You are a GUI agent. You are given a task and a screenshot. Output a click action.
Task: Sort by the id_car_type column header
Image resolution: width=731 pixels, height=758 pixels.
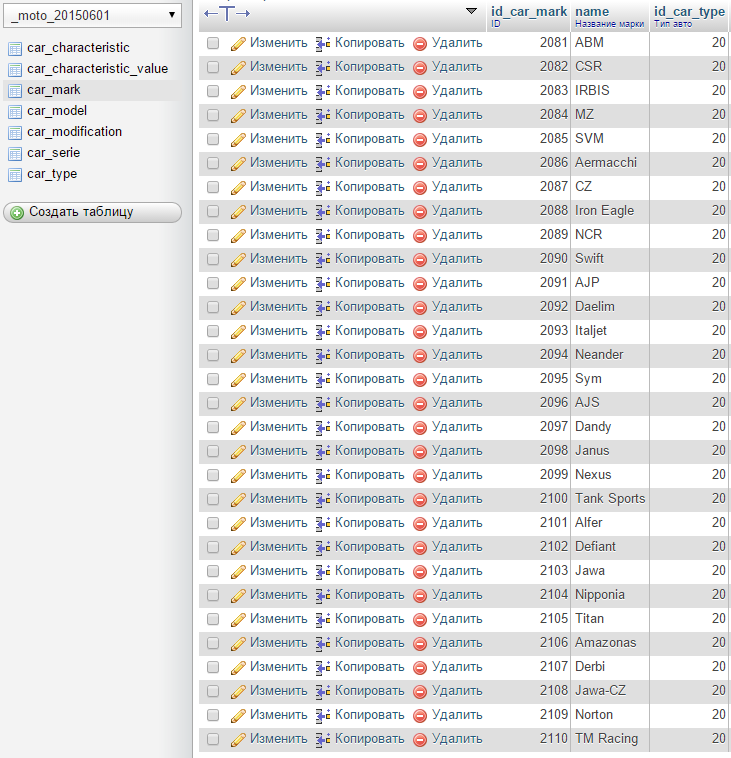click(689, 12)
